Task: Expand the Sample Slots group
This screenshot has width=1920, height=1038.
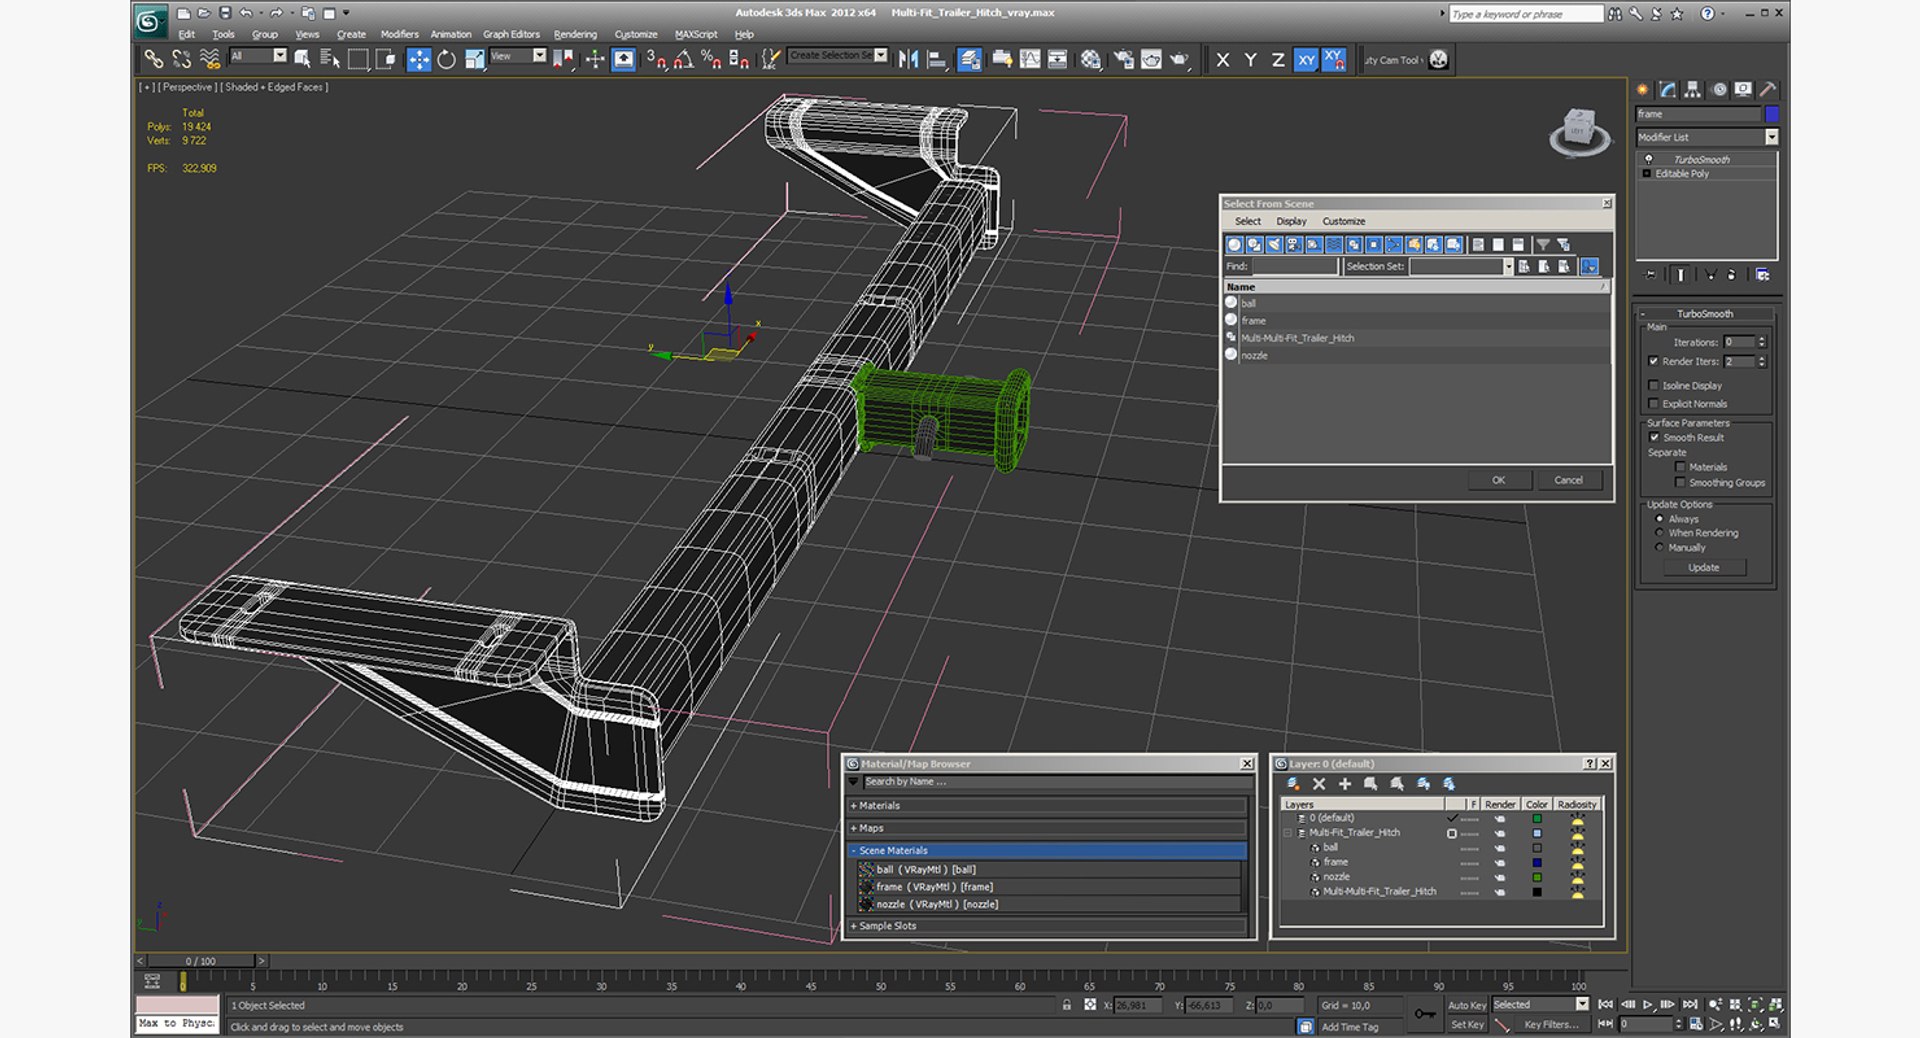Action: point(1047,926)
